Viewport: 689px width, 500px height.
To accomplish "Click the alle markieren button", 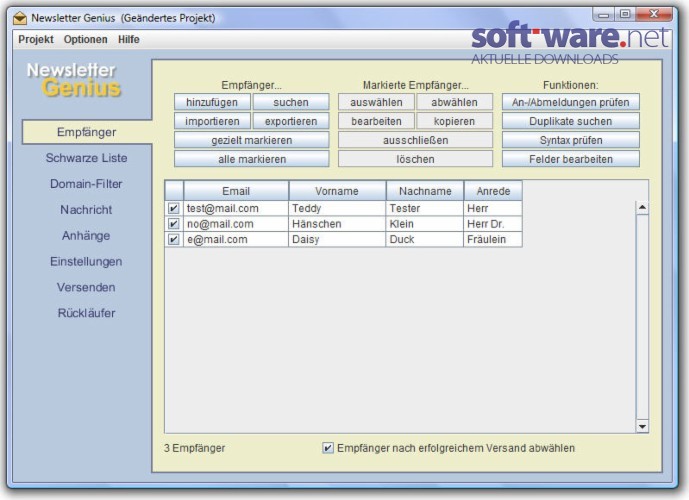I will (x=251, y=159).
